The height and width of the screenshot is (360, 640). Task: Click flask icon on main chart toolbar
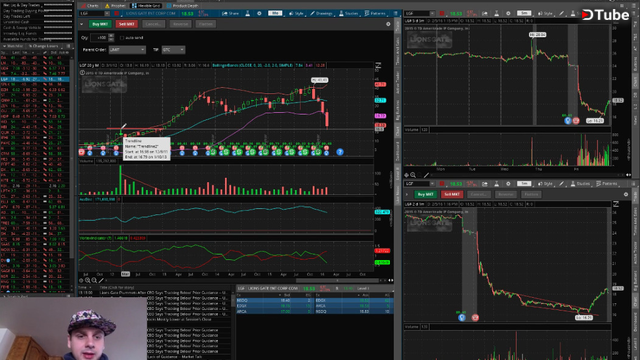tap(248, 13)
